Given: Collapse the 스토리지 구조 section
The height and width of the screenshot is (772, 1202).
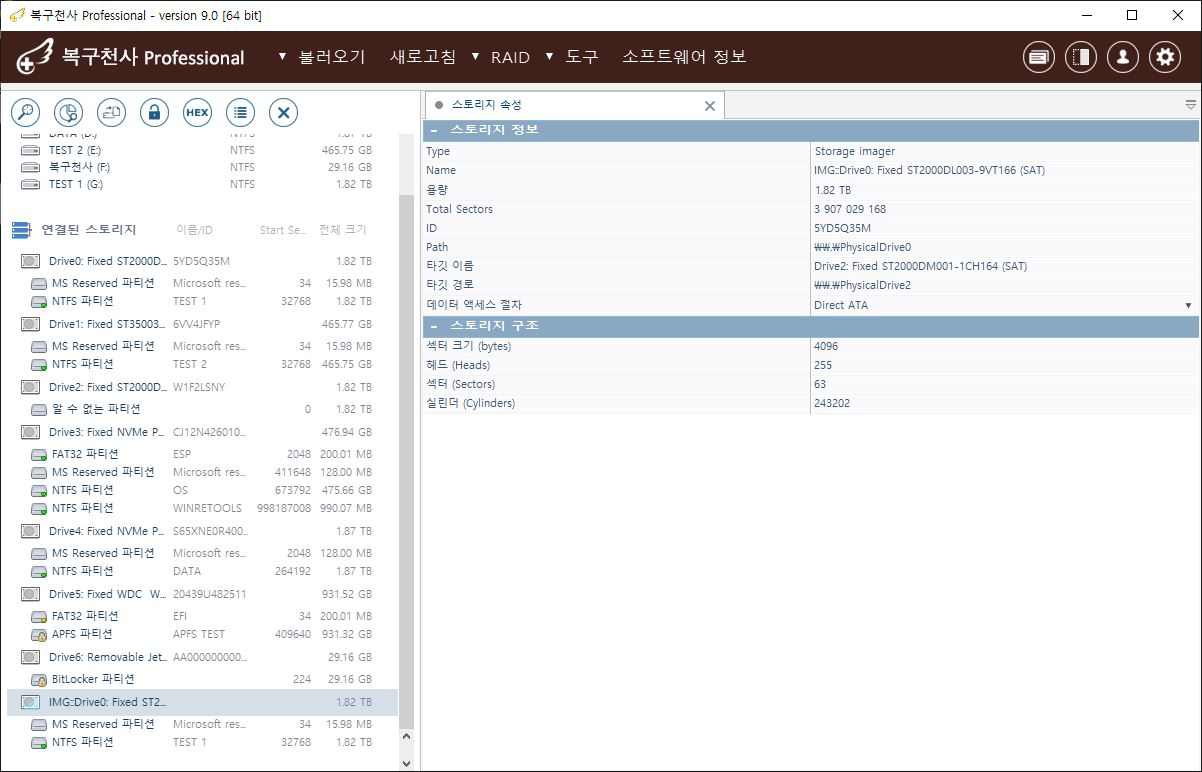Looking at the screenshot, I should point(434,326).
